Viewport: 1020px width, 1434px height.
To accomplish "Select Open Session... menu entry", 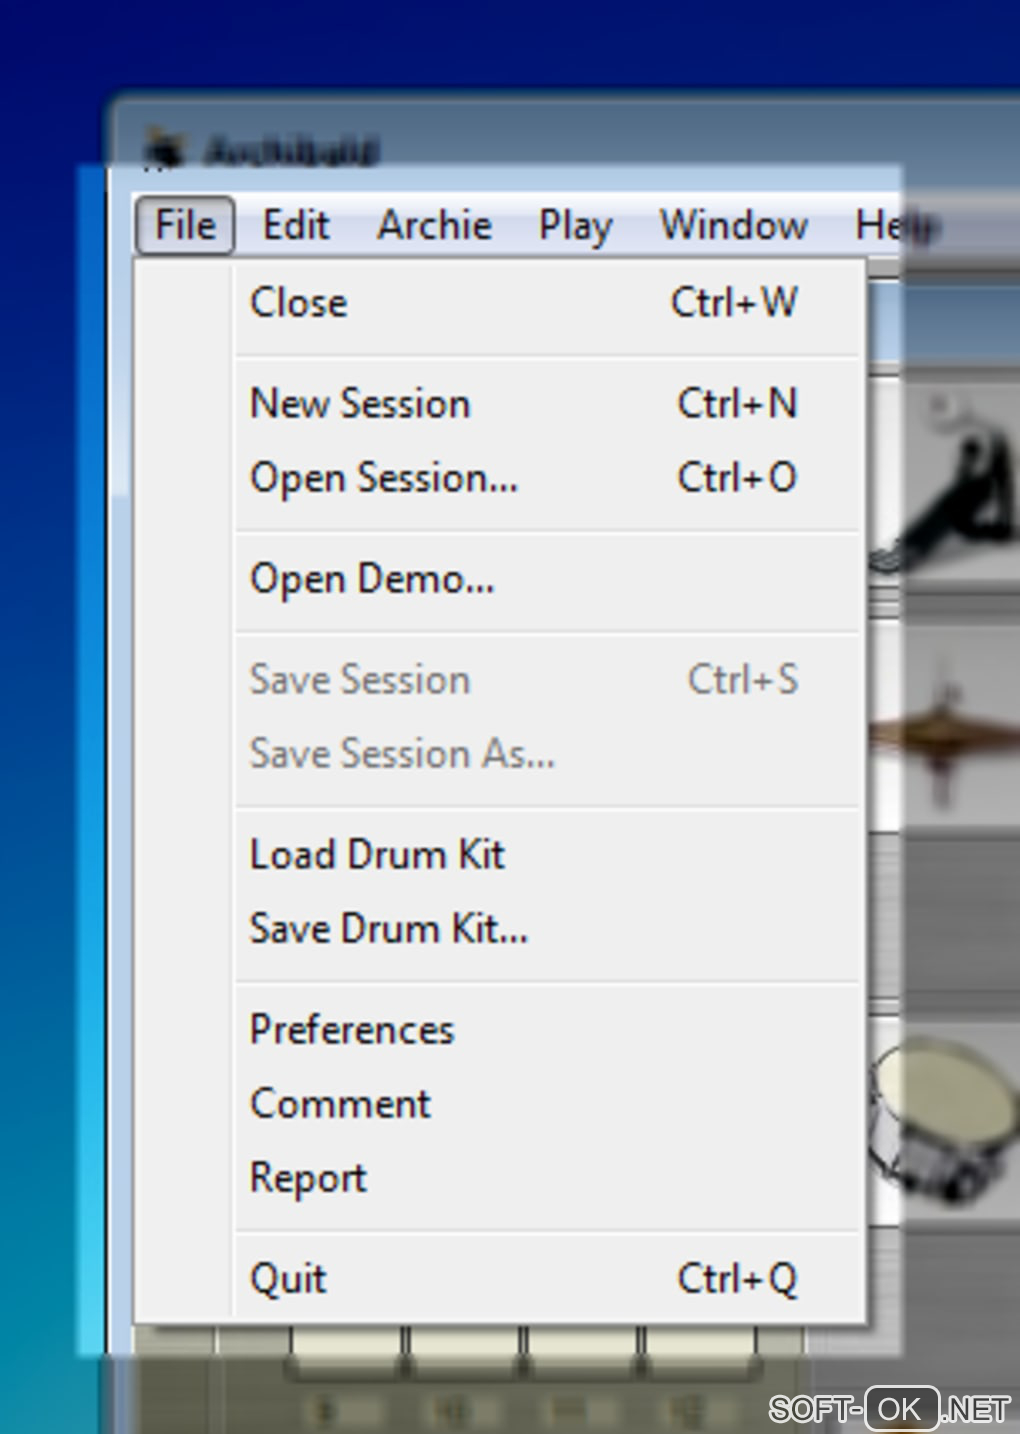I will point(384,478).
